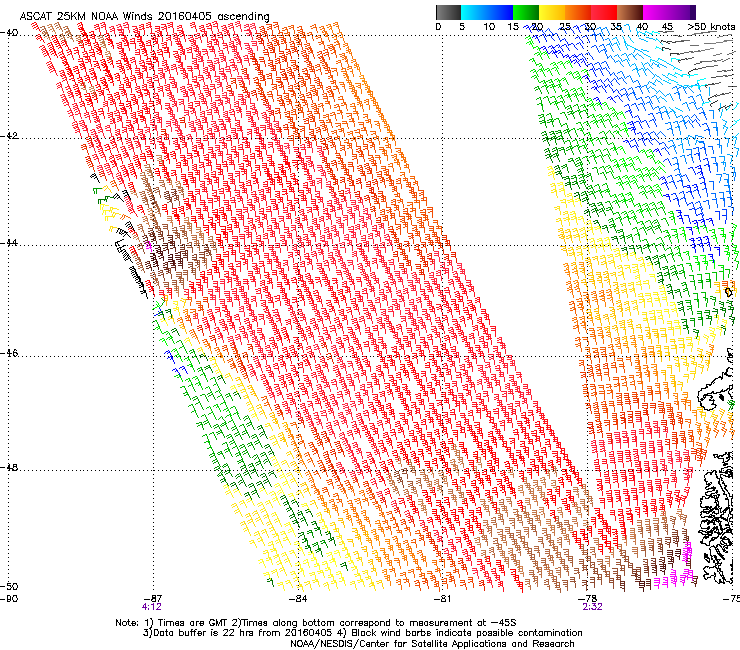The height and width of the screenshot is (650, 740).
Task: Click the -81 longitude axis label
Action: (x=442, y=599)
